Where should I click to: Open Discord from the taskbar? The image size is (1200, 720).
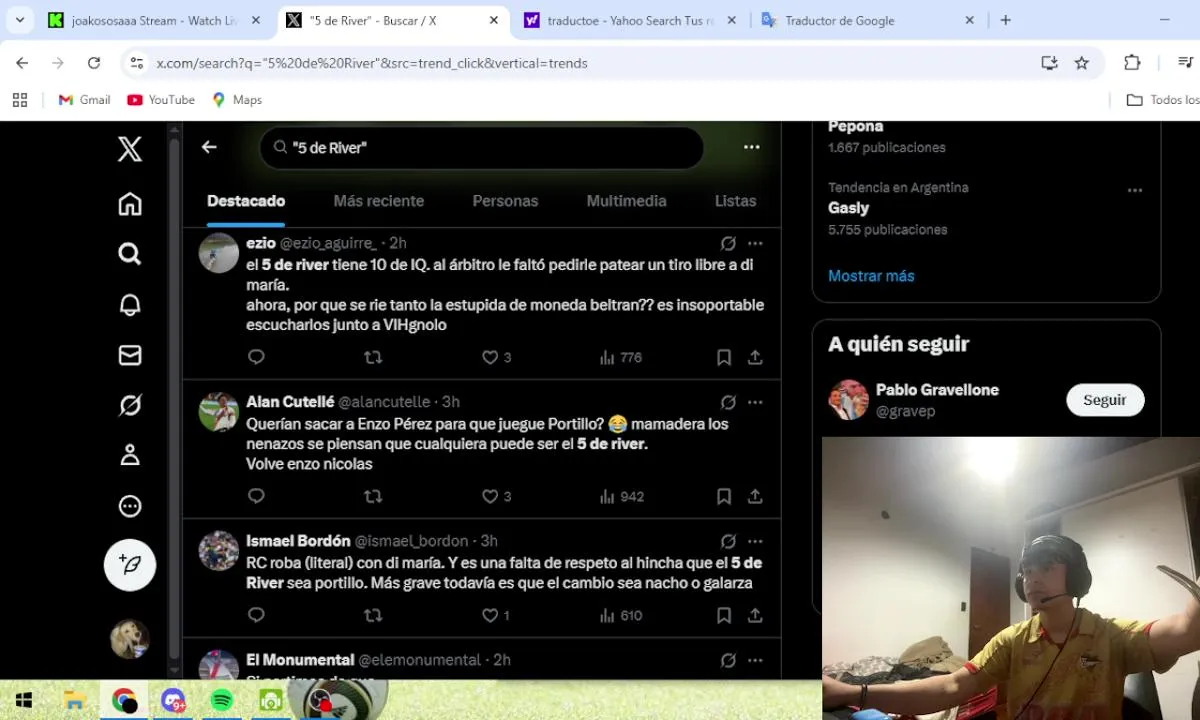pyautogui.click(x=173, y=700)
